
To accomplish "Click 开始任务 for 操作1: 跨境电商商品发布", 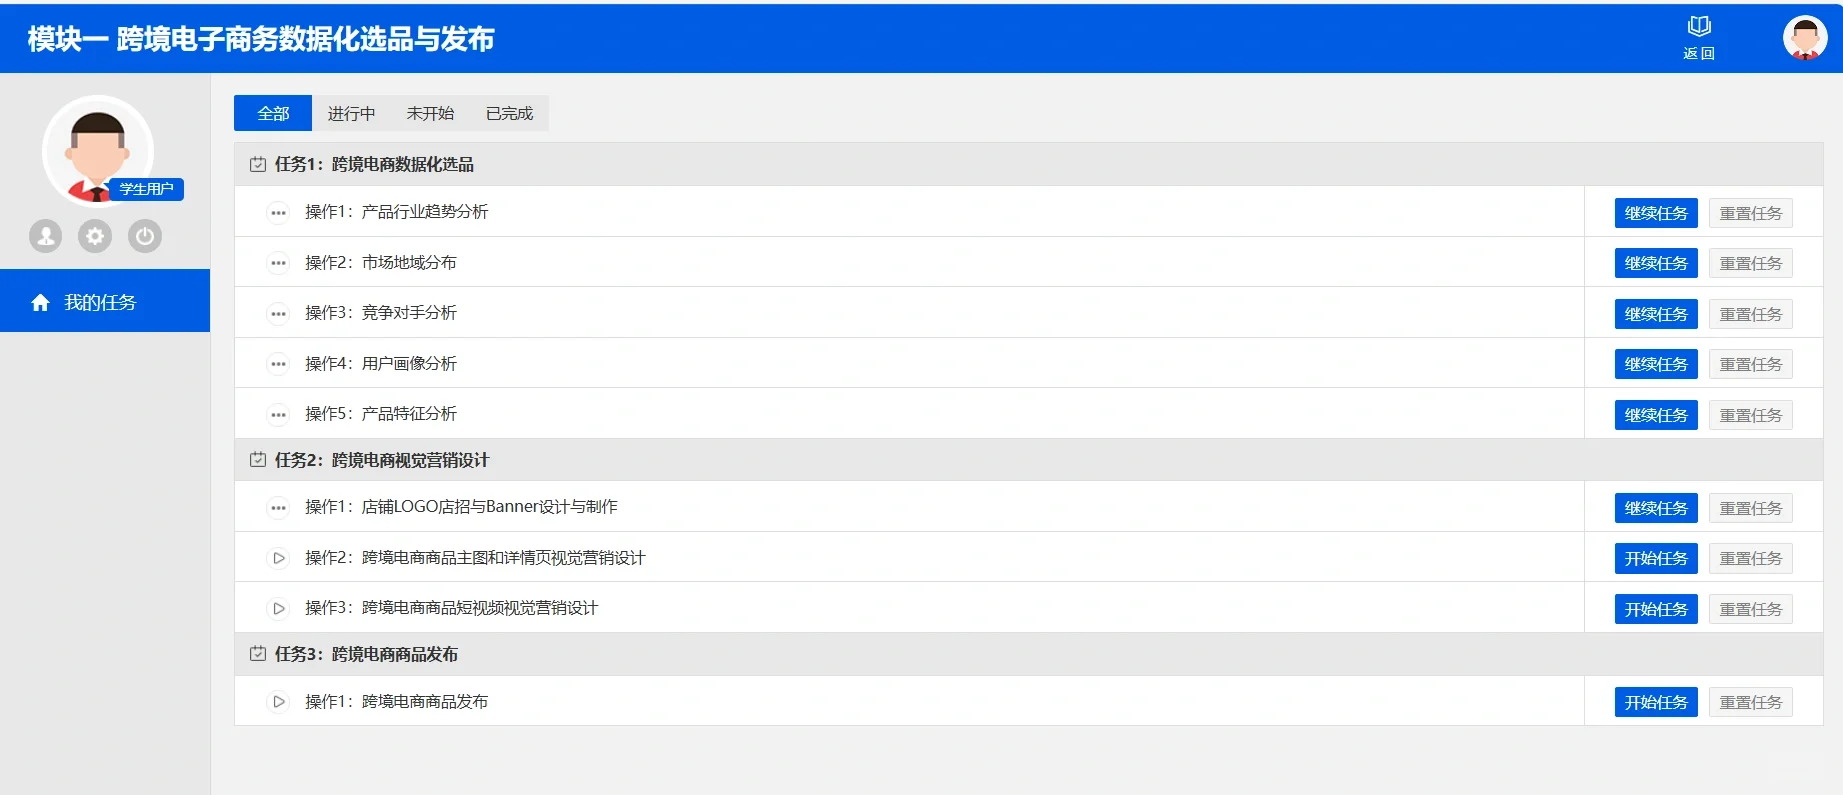I will click(x=1656, y=702).
